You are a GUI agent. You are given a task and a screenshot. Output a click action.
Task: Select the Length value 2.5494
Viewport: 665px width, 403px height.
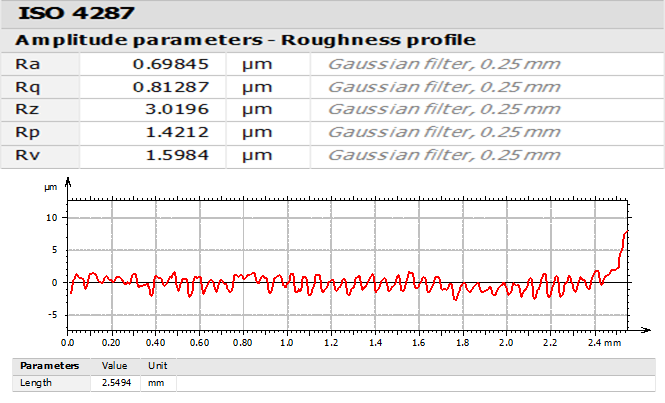point(116,383)
